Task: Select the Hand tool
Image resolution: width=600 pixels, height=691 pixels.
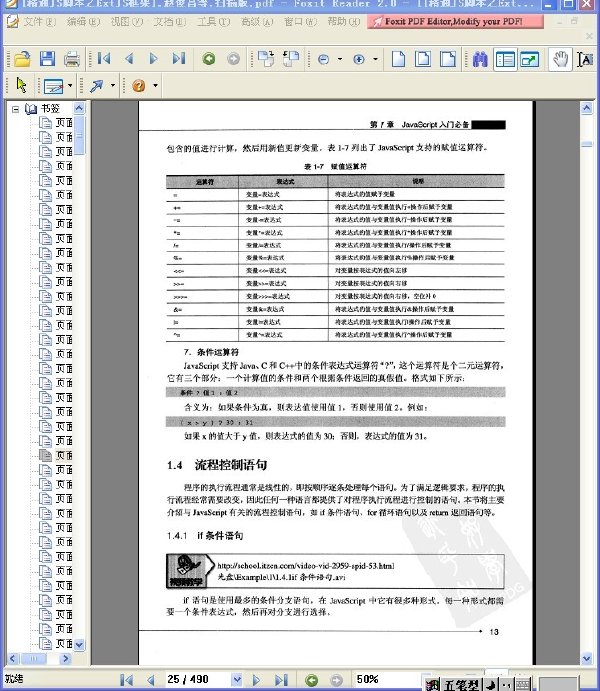Action: (560, 59)
